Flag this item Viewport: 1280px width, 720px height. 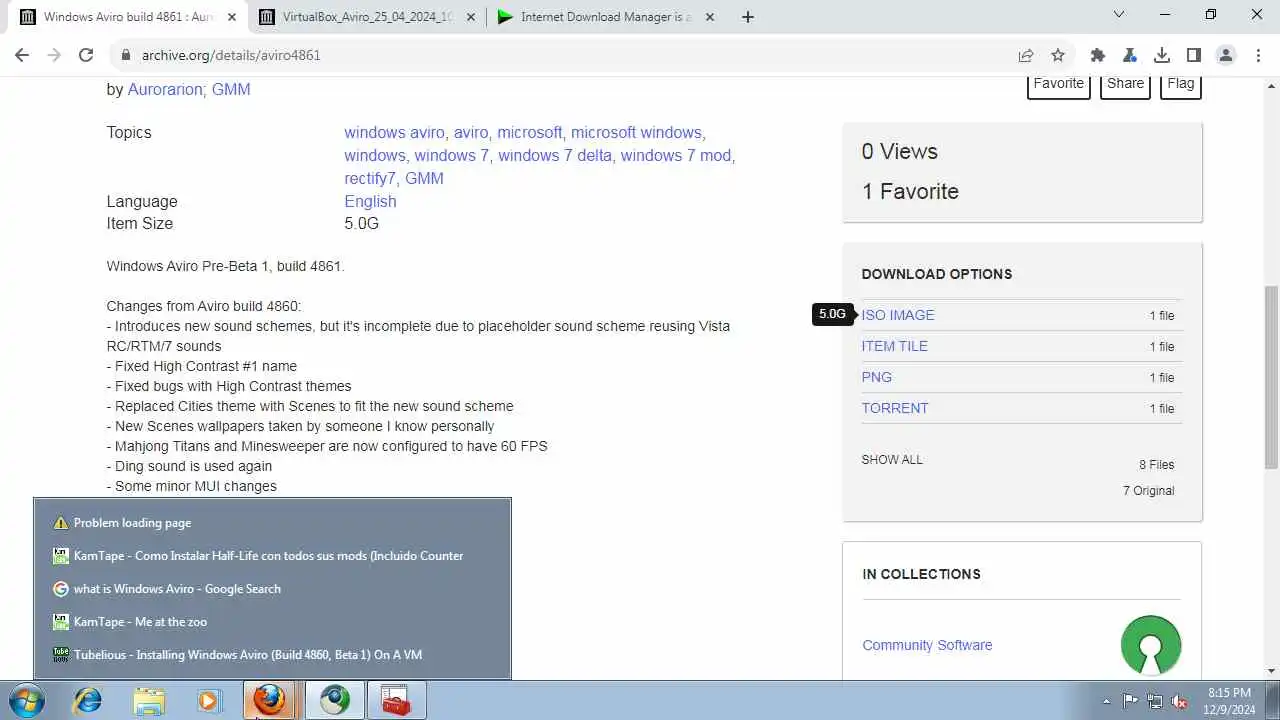click(x=1181, y=84)
